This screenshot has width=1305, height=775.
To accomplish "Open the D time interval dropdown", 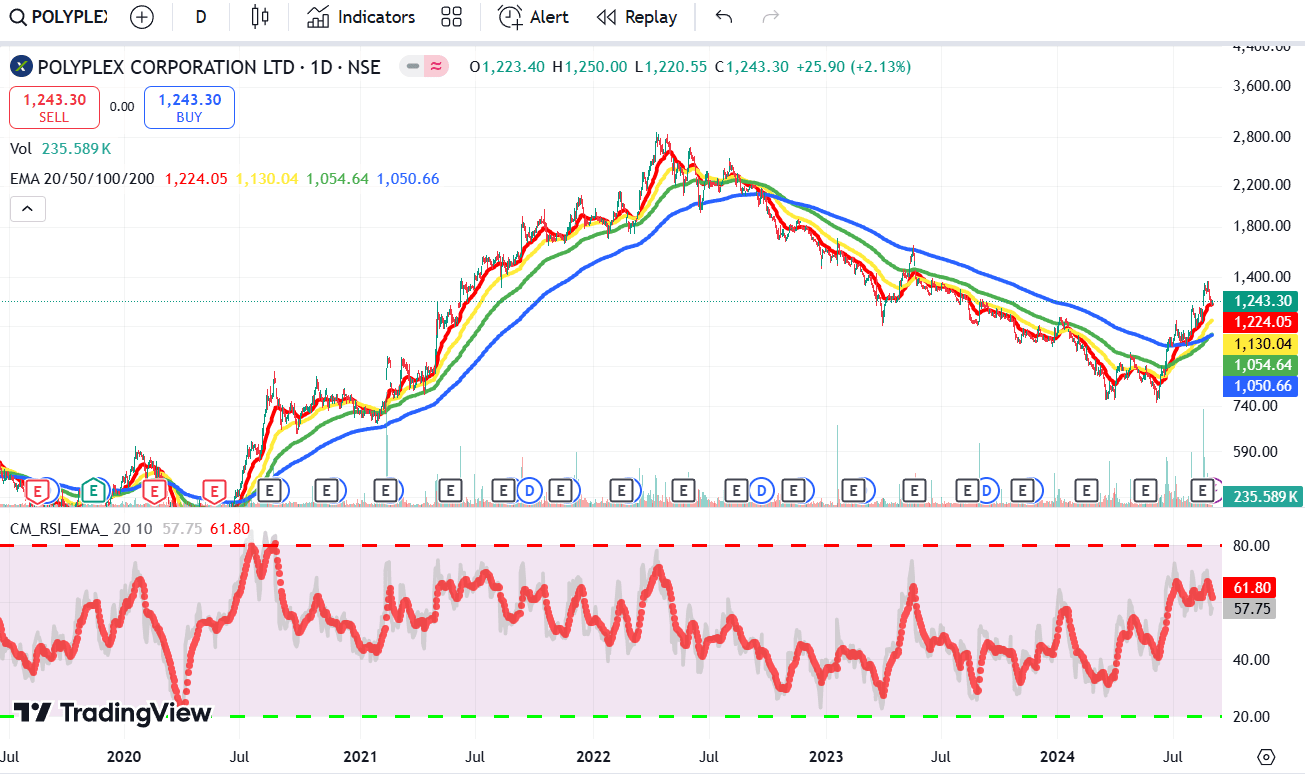I will (201, 17).
